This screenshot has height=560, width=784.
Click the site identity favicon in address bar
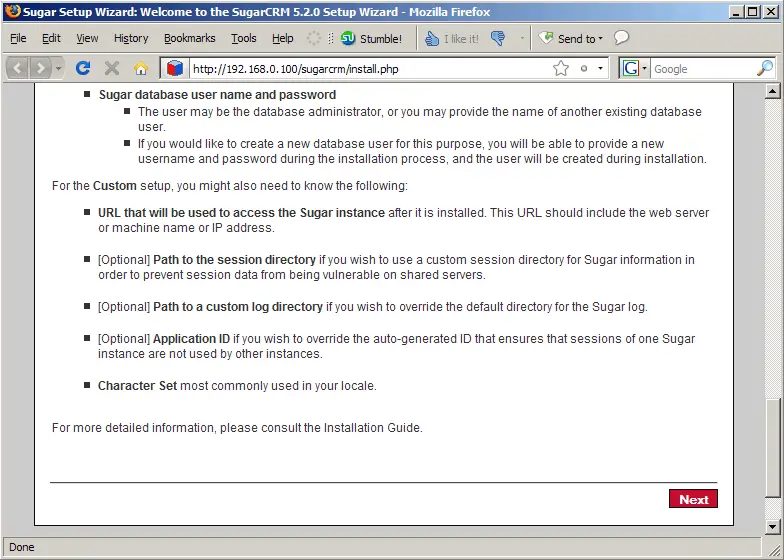click(x=174, y=68)
